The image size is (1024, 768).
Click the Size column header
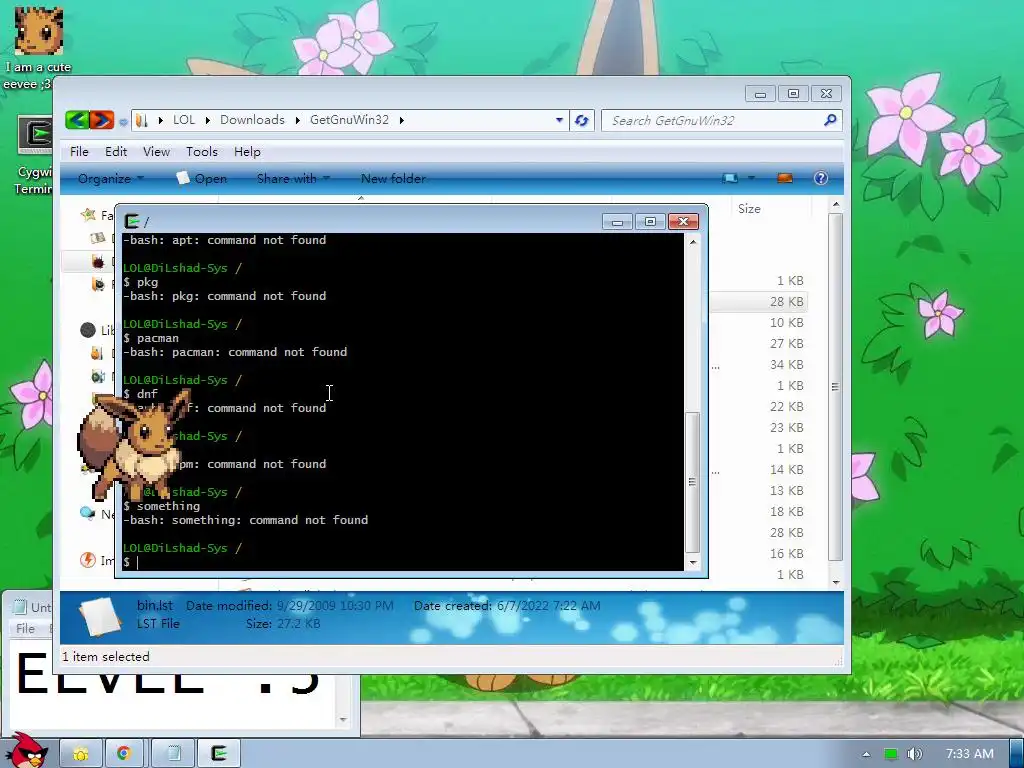click(749, 209)
